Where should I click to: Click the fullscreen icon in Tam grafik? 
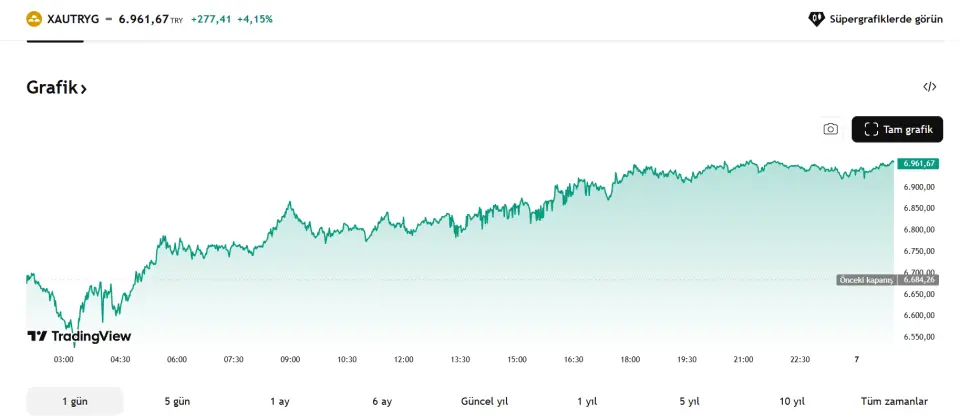pos(870,129)
